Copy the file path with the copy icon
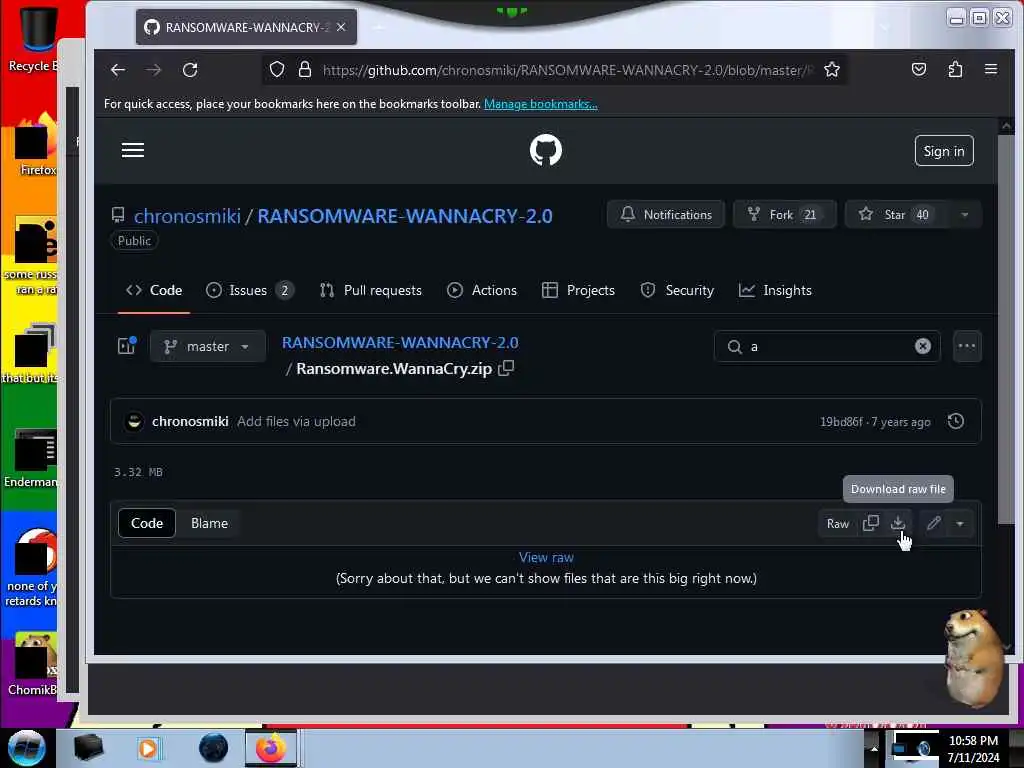 coord(506,368)
